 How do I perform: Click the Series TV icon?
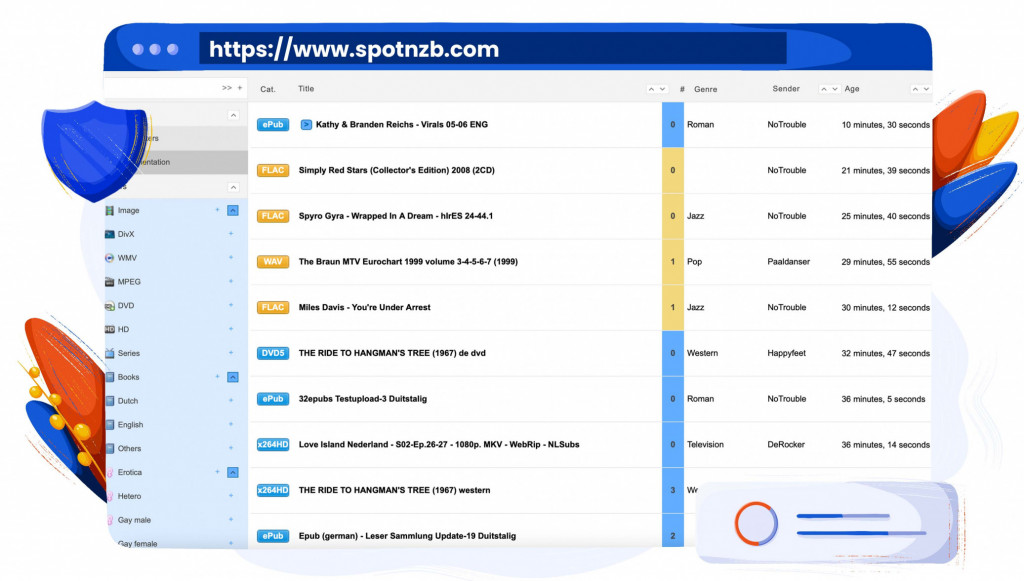pos(110,353)
